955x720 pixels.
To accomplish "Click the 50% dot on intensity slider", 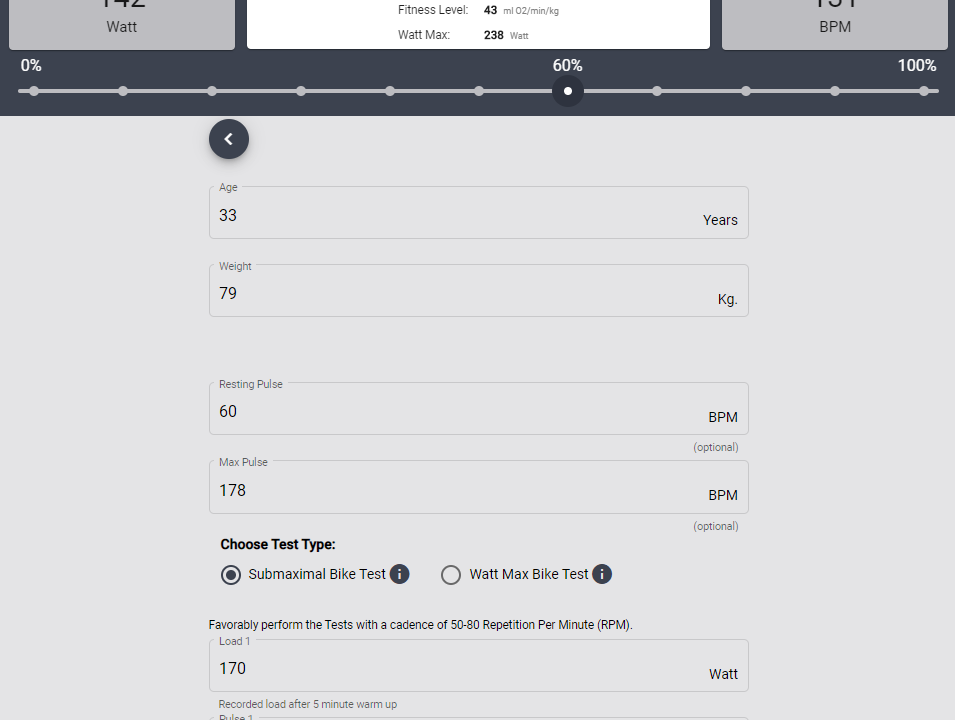I will tap(479, 91).
